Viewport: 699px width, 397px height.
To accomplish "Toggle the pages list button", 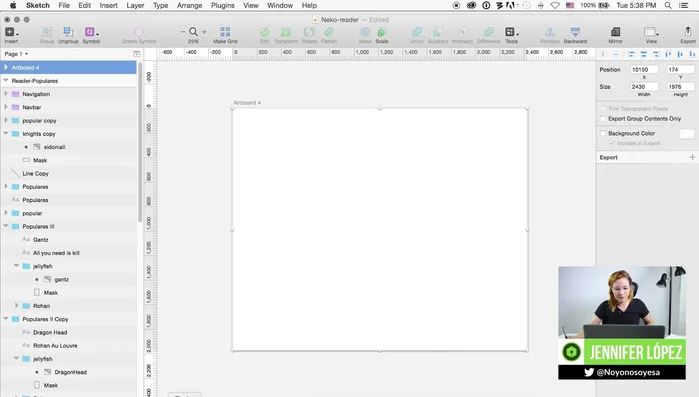I will point(136,54).
